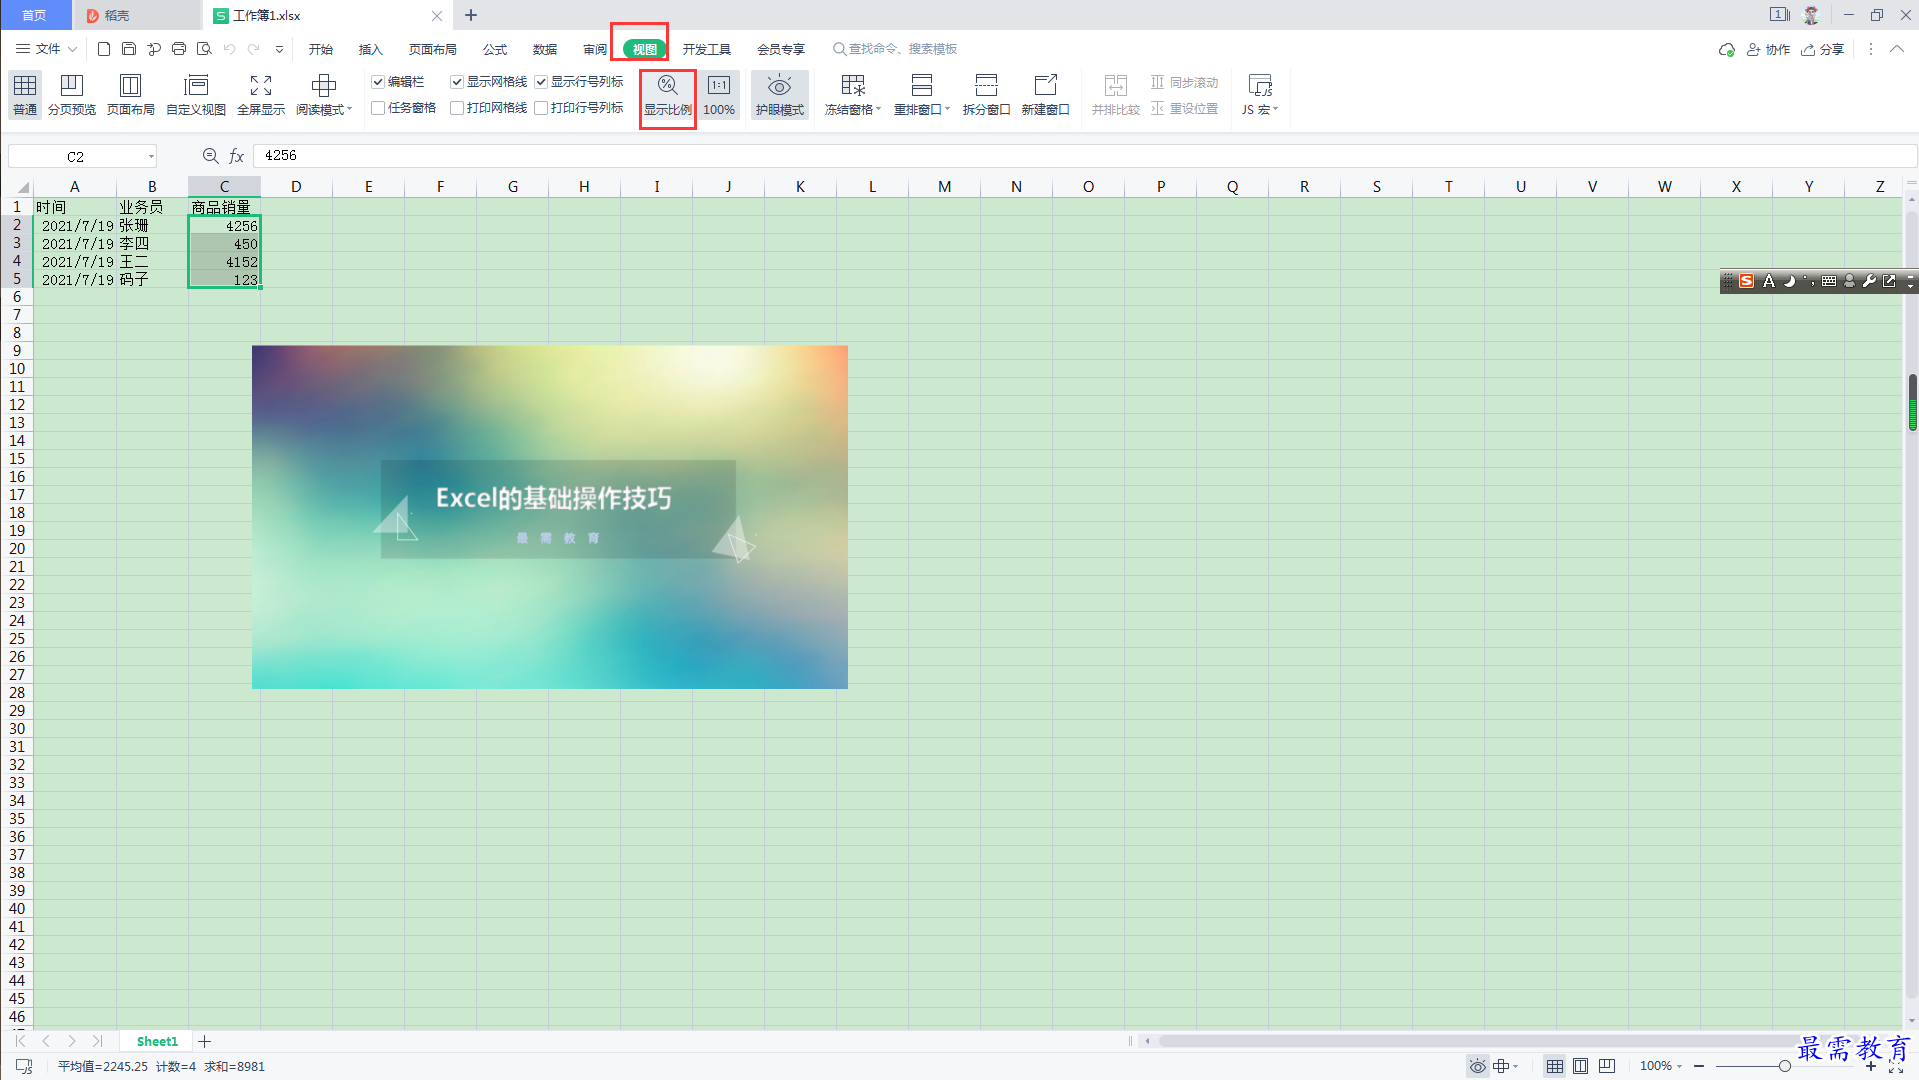Screen dimensions: 1919x1080
Task: Click the 查找命令 search box
Action: tap(895, 49)
